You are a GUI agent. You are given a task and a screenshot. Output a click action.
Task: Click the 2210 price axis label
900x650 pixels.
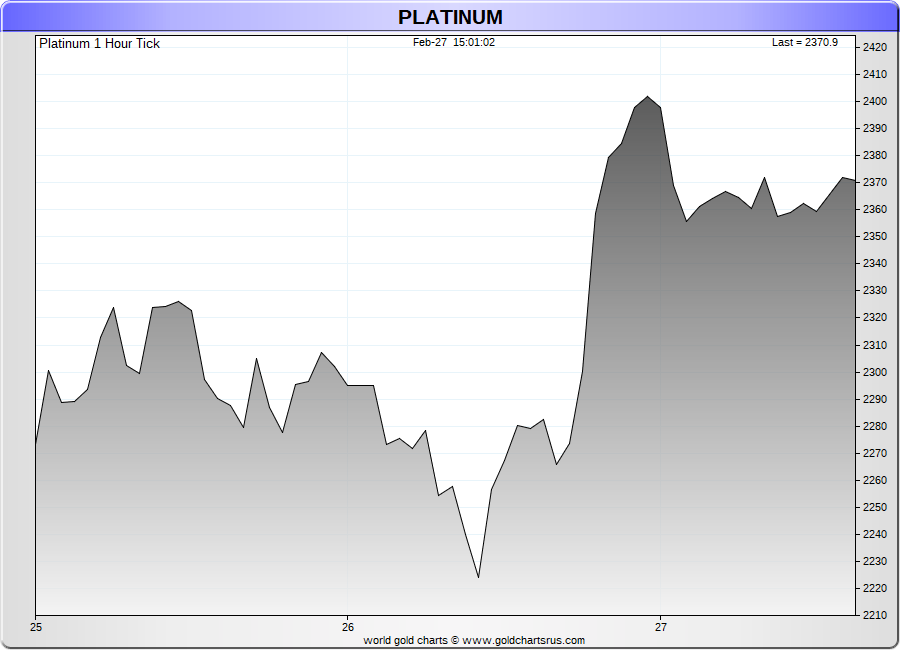click(875, 616)
